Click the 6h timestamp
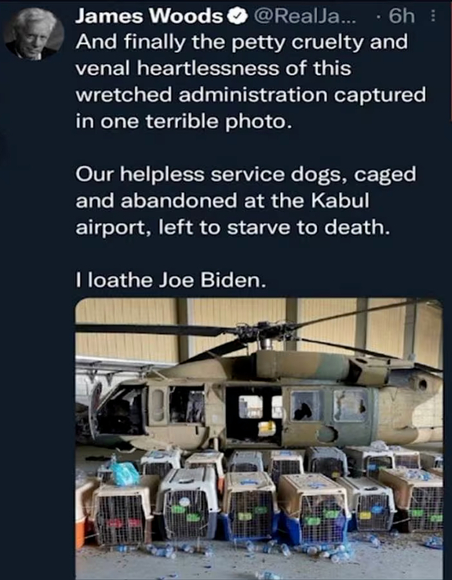The height and width of the screenshot is (580, 452). (x=402, y=16)
